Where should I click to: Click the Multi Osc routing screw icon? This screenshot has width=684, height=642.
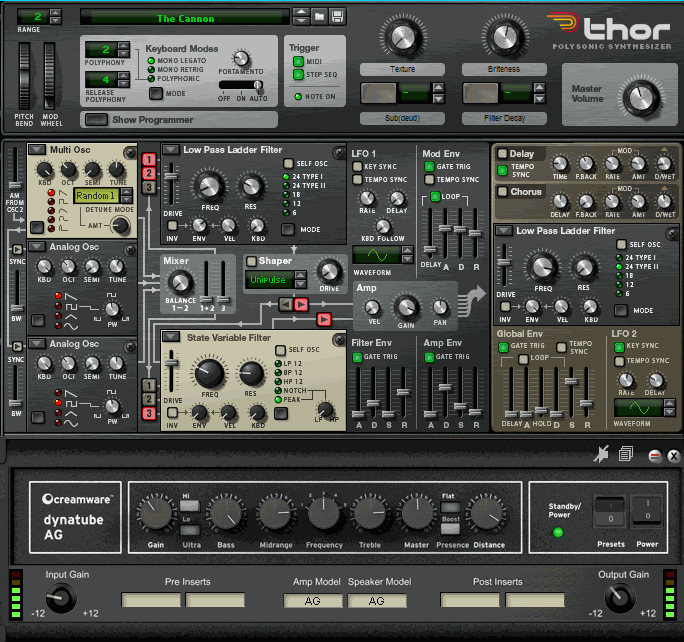pos(130,153)
